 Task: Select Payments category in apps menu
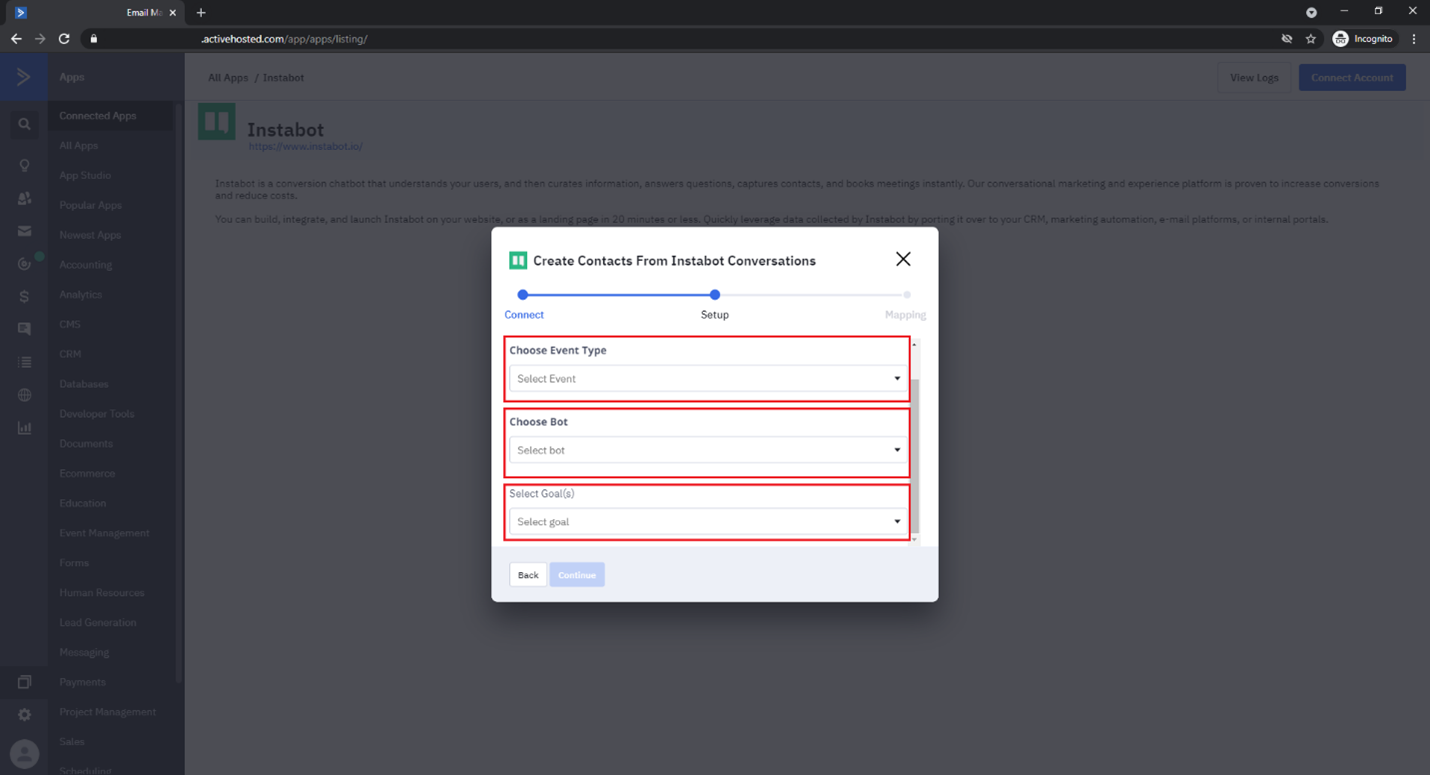82,682
